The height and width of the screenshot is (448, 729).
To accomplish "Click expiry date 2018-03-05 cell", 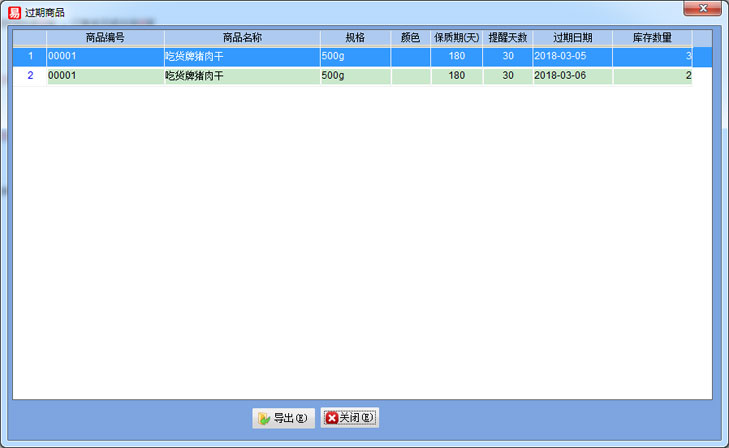I will coord(572,57).
